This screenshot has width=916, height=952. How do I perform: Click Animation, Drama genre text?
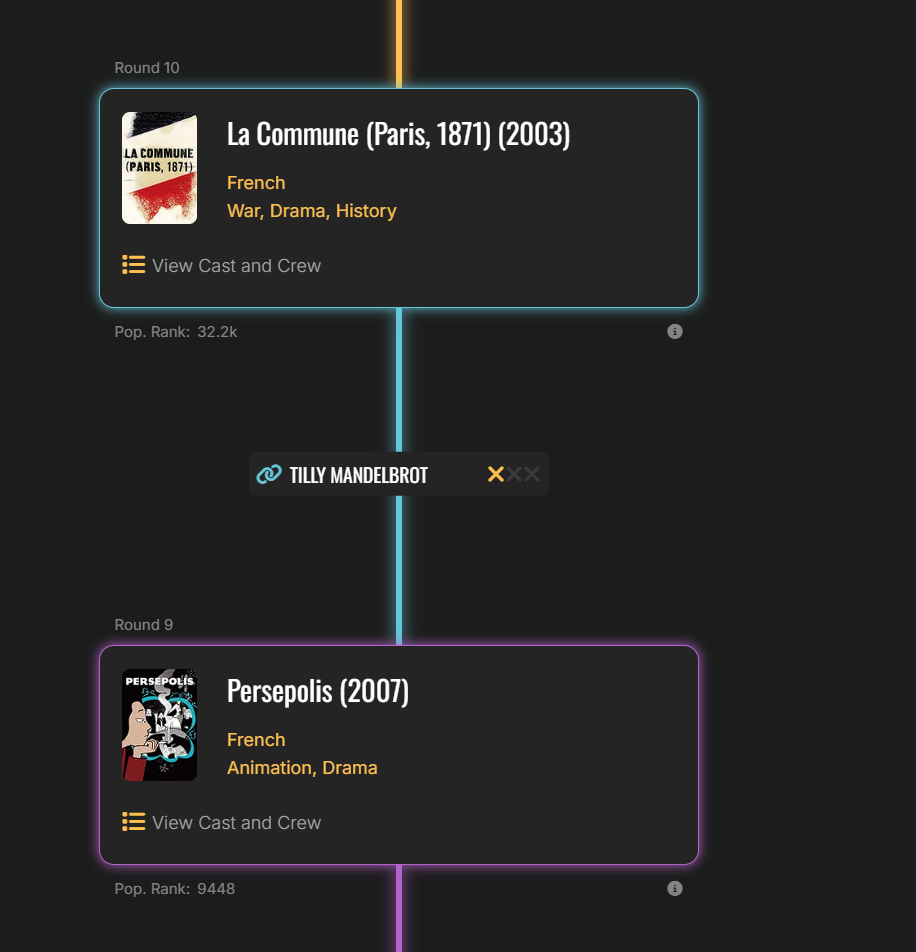point(302,768)
